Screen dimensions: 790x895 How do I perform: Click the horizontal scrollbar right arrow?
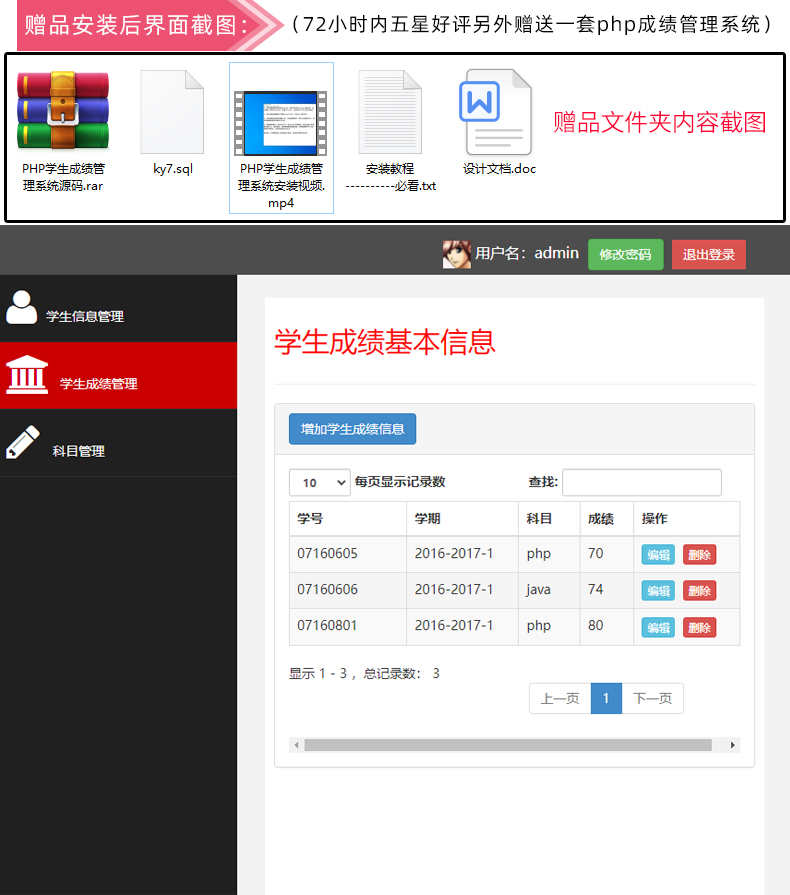pyautogui.click(x=733, y=745)
